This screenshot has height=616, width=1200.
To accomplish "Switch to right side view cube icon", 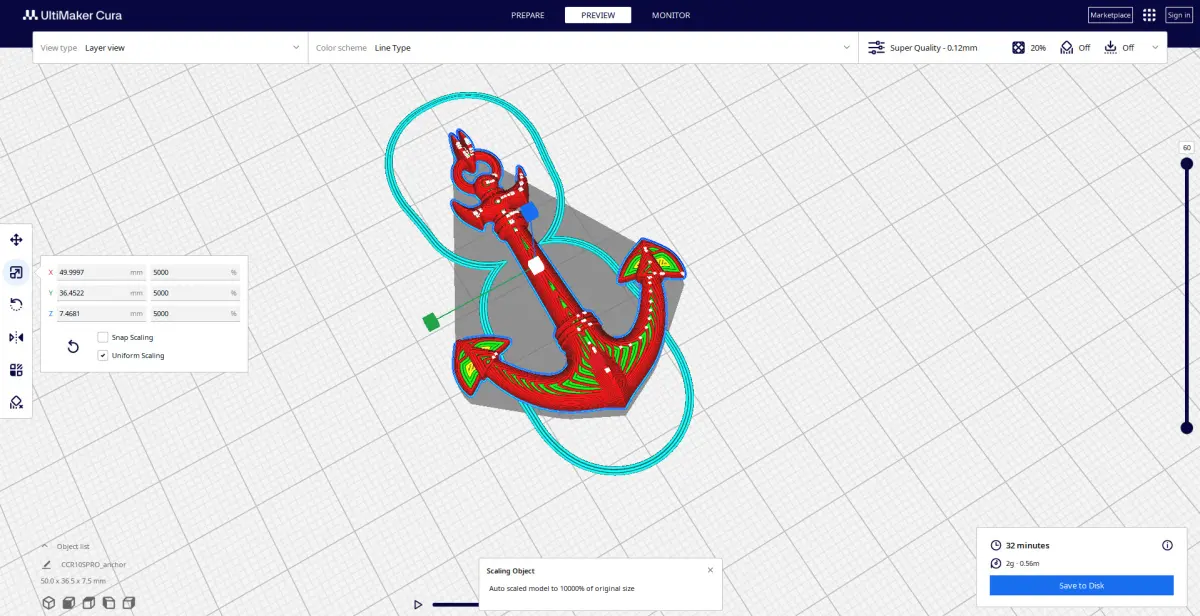I will pyautogui.click(x=128, y=603).
